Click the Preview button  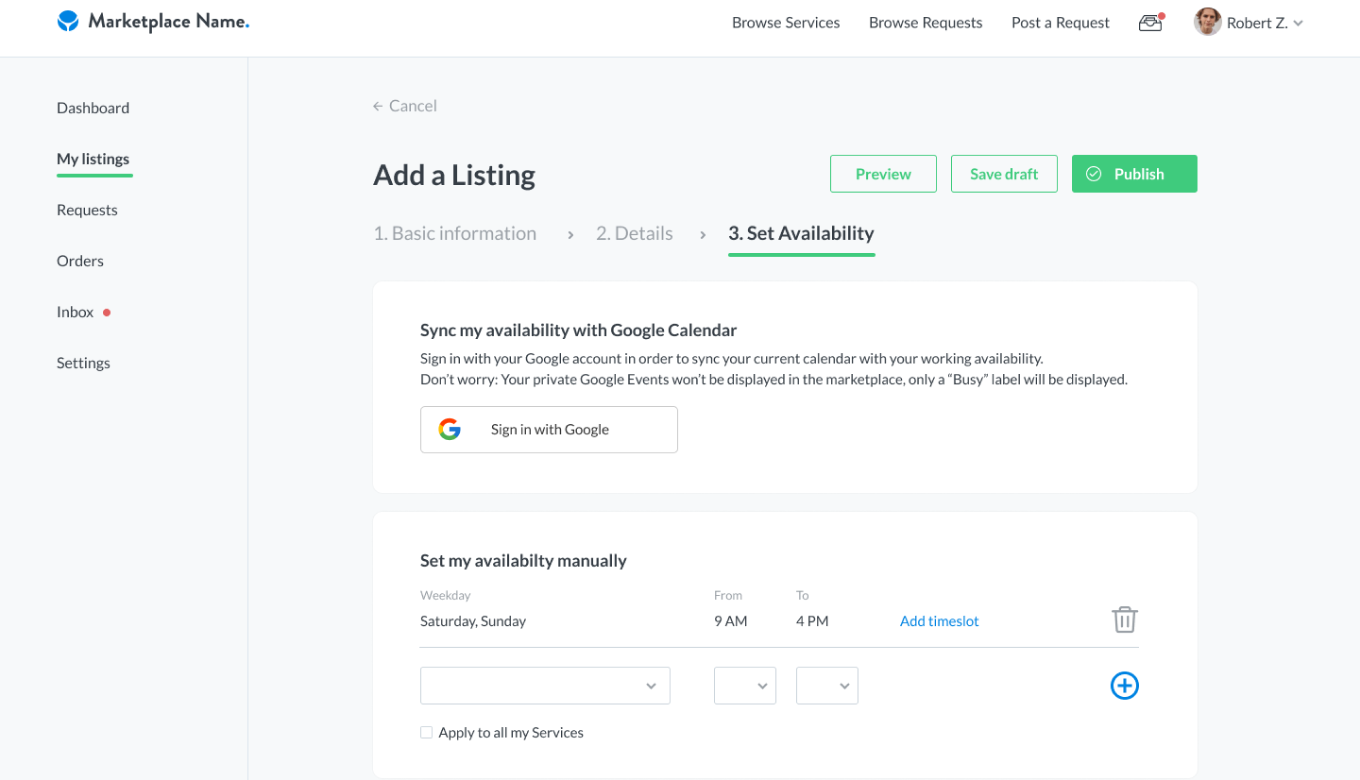[883, 174]
